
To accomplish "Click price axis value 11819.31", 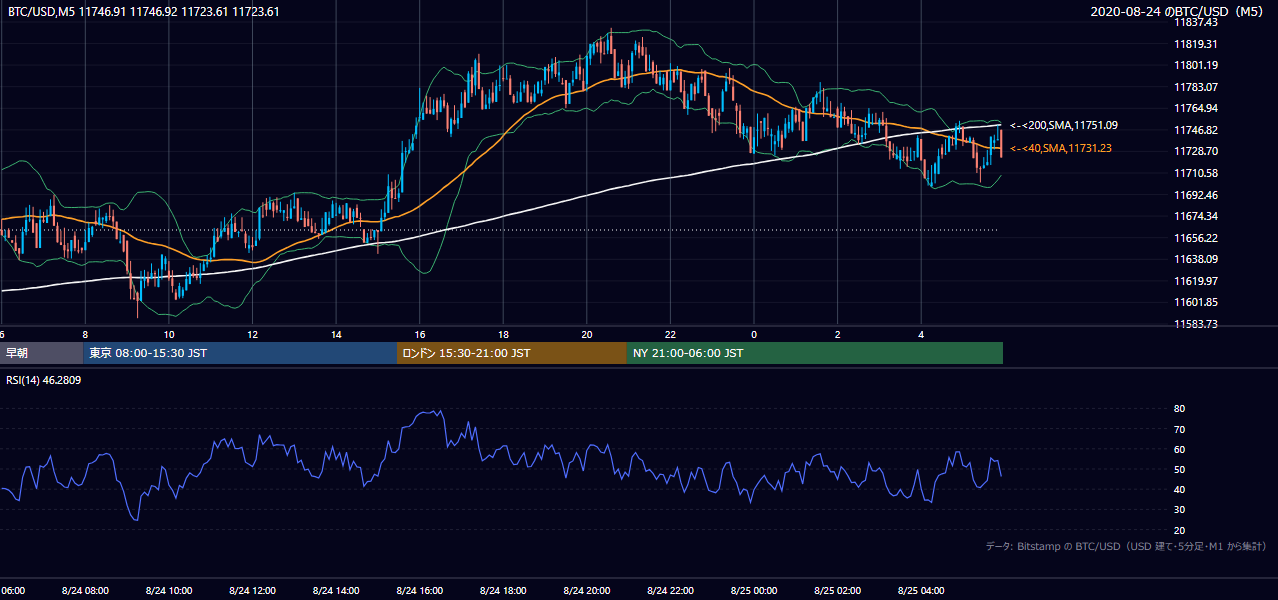I will click(1195, 44).
